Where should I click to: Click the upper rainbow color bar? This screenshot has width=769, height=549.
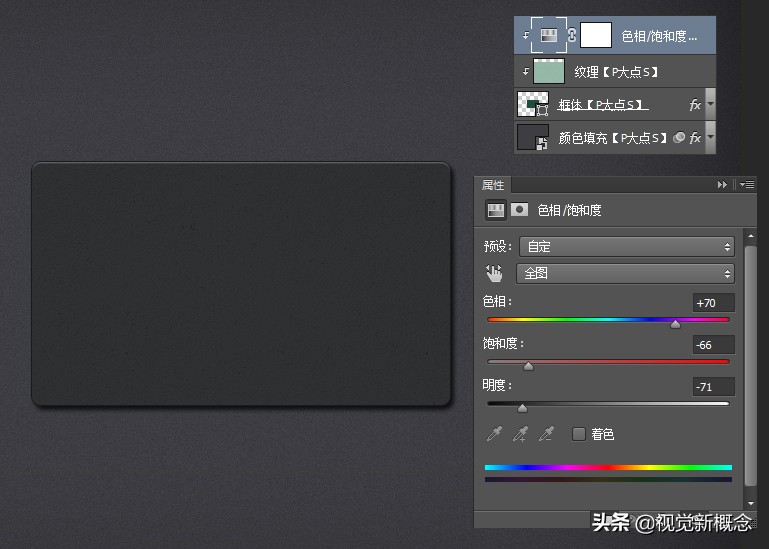point(608,468)
